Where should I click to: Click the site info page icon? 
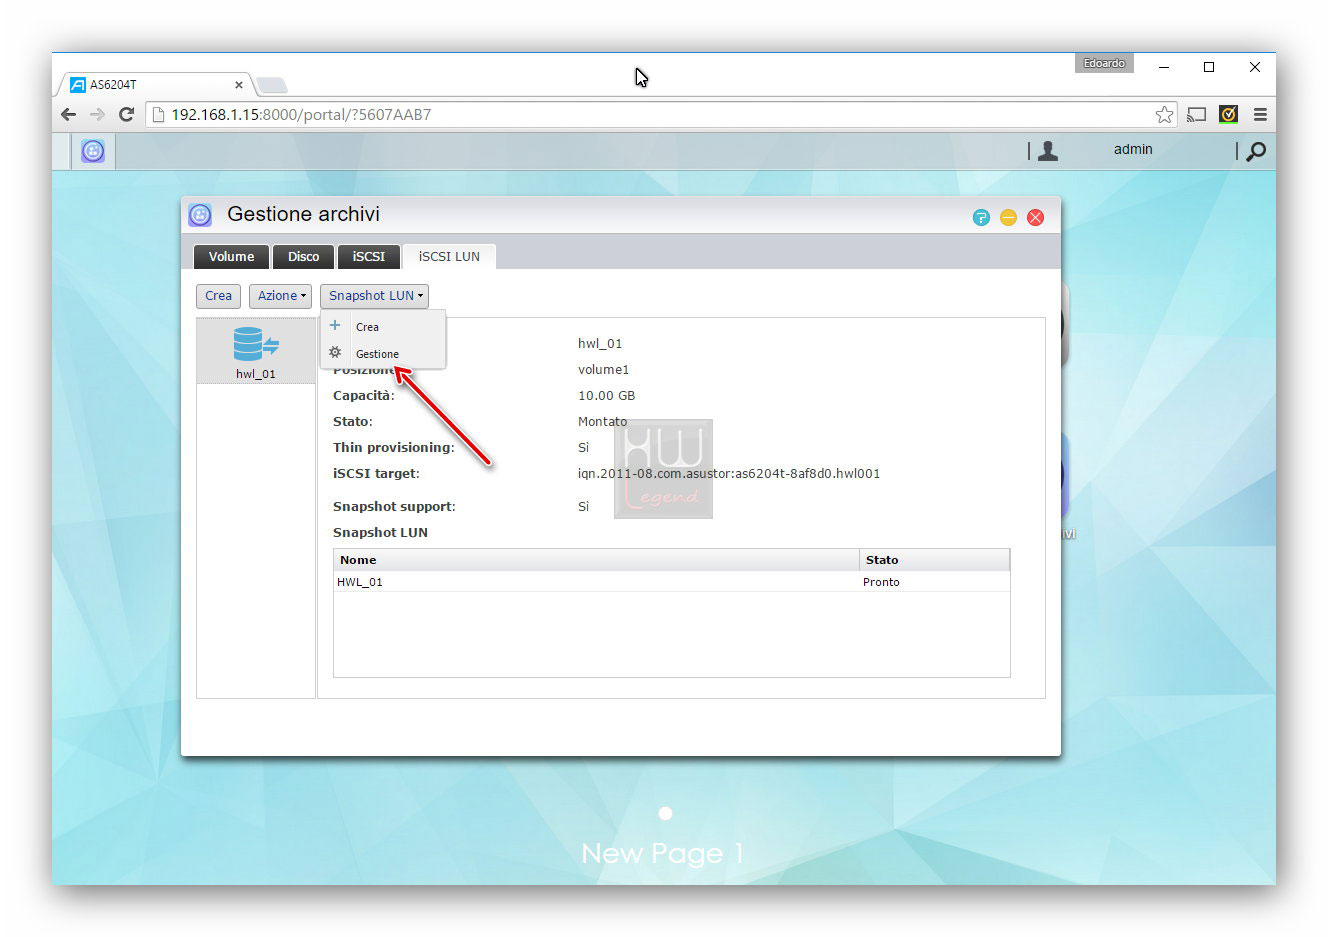pyautogui.click(x=158, y=115)
